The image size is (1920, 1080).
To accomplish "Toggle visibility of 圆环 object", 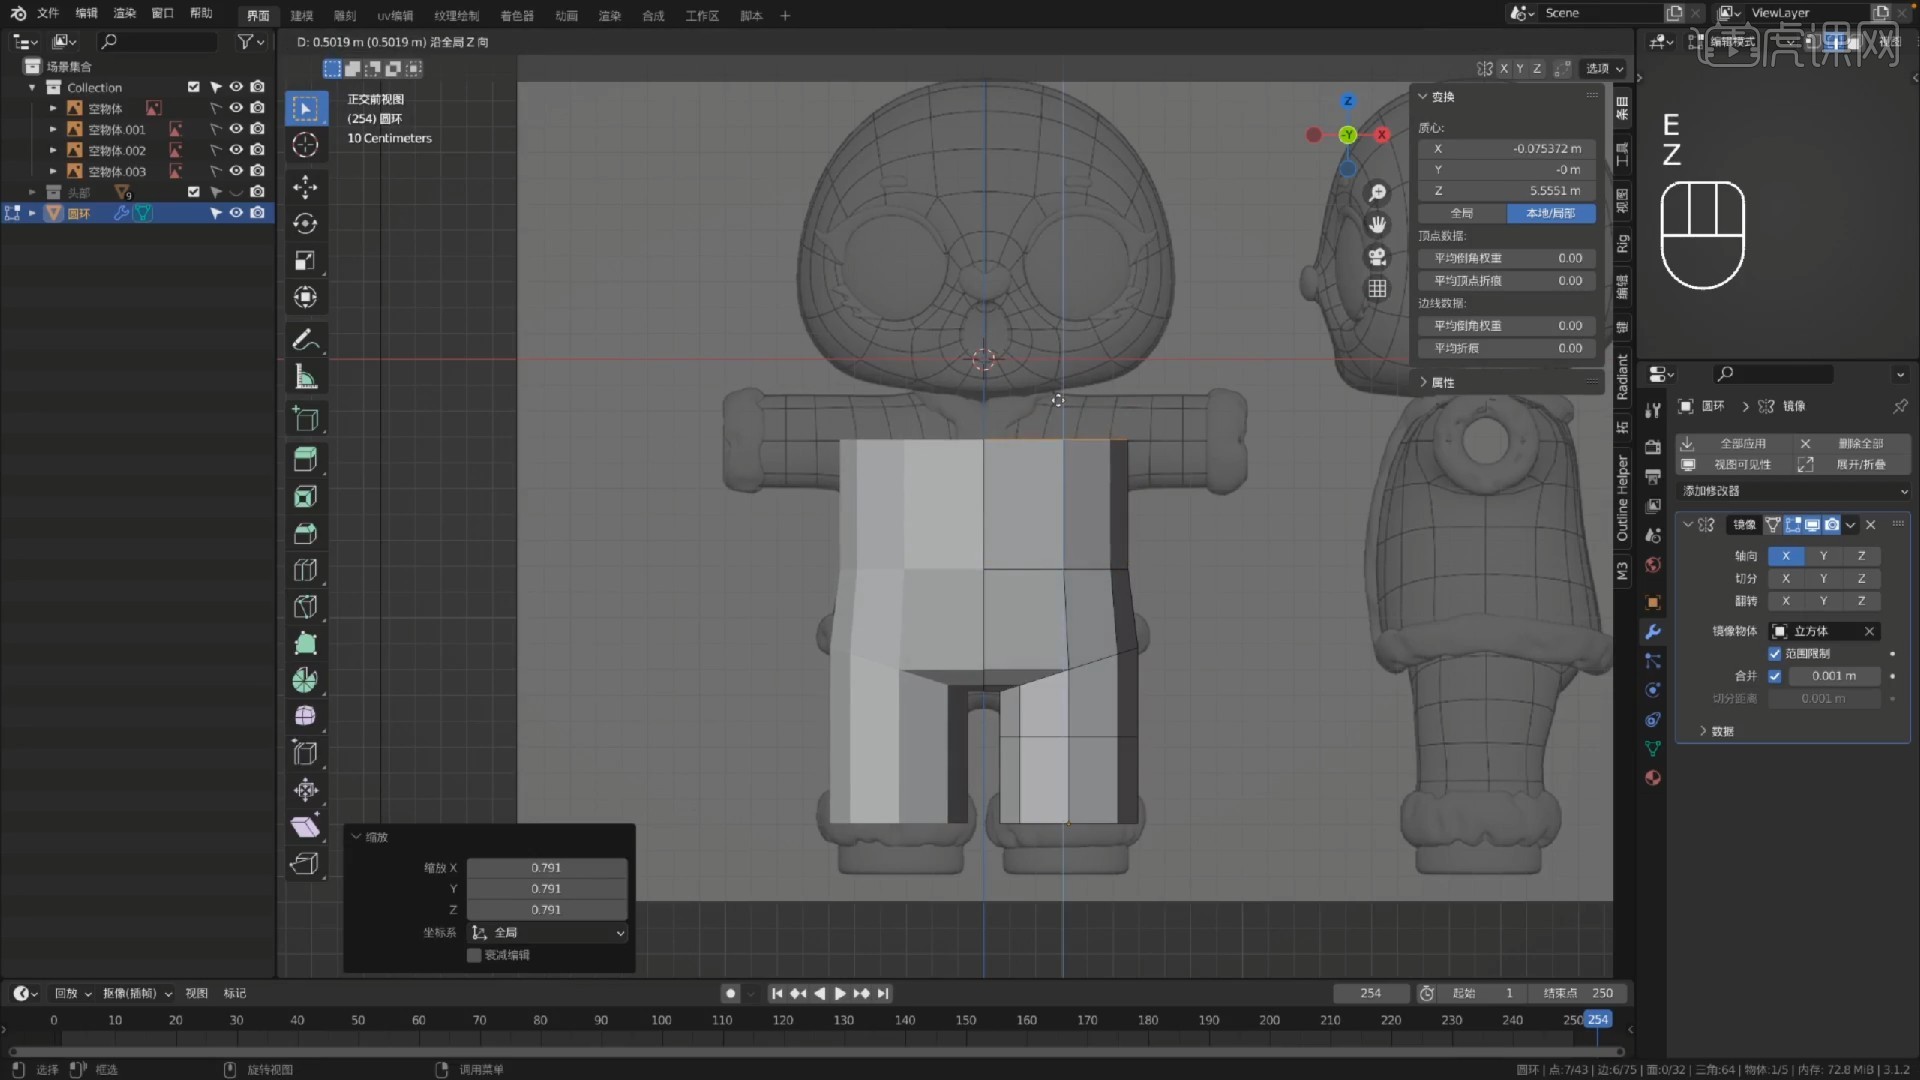I will tap(236, 213).
